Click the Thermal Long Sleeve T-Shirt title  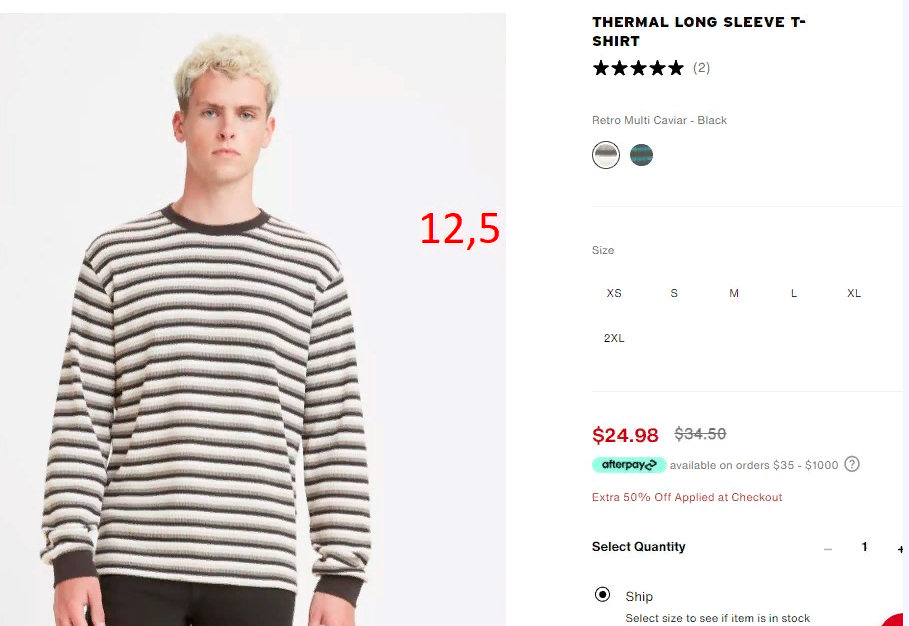coord(699,32)
